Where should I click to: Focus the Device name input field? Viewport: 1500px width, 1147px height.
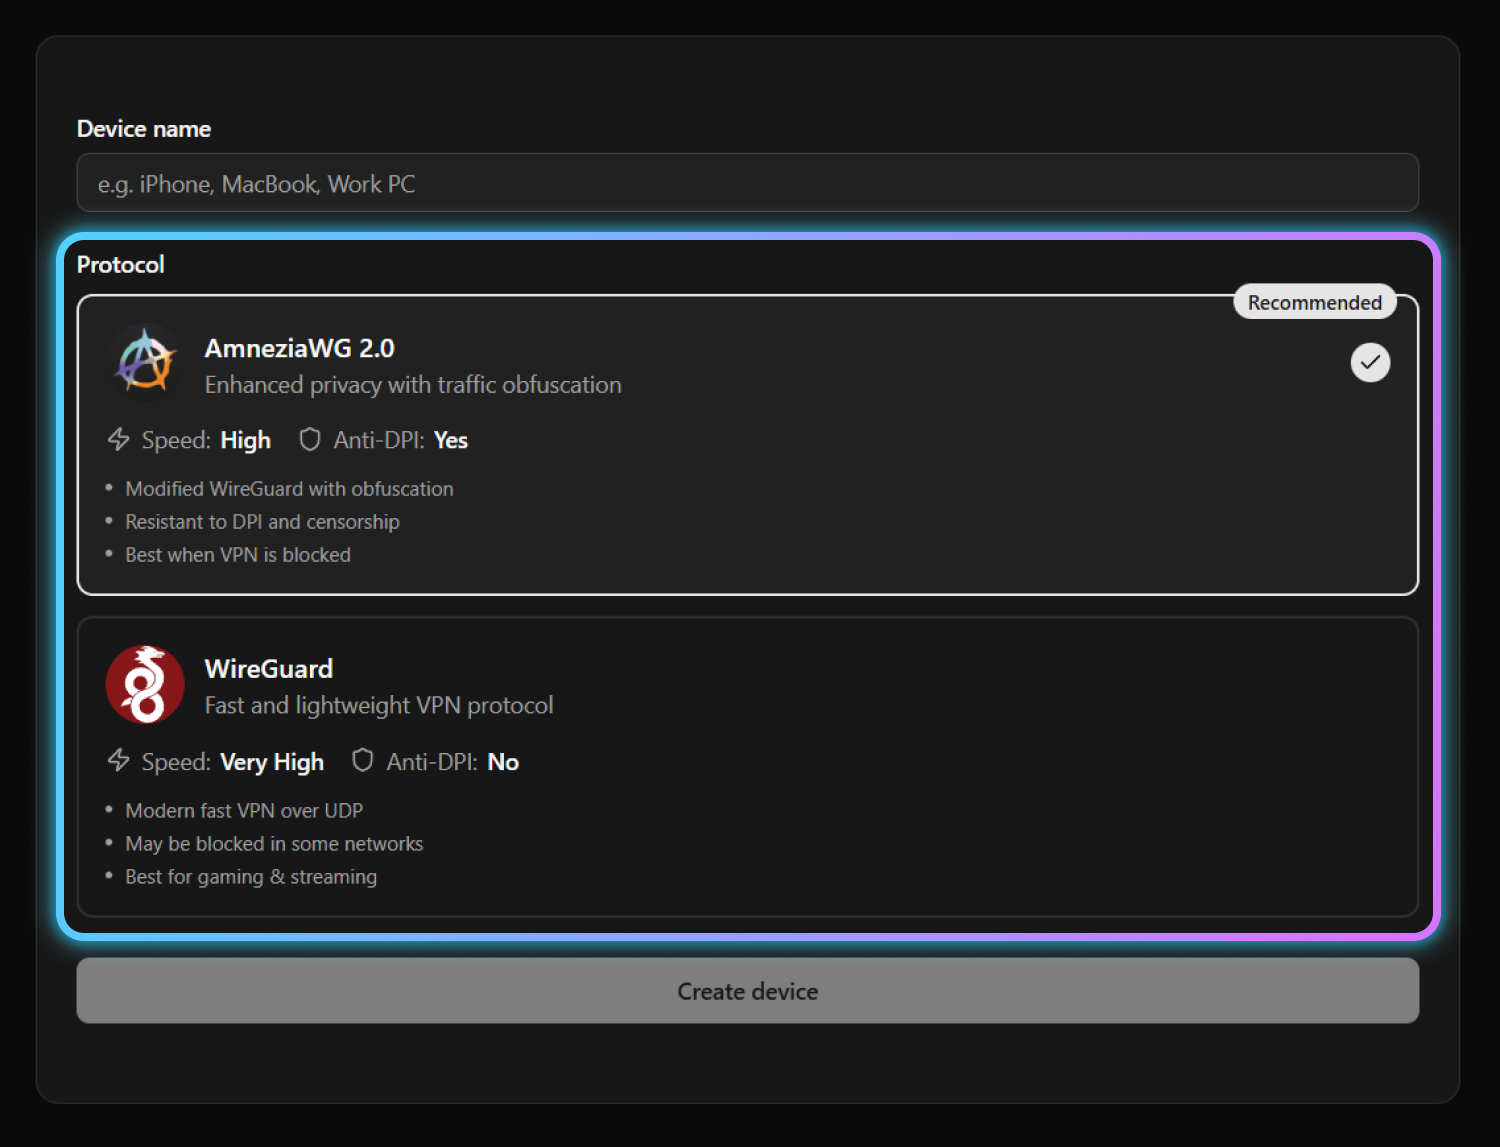pyautogui.click(x=748, y=183)
